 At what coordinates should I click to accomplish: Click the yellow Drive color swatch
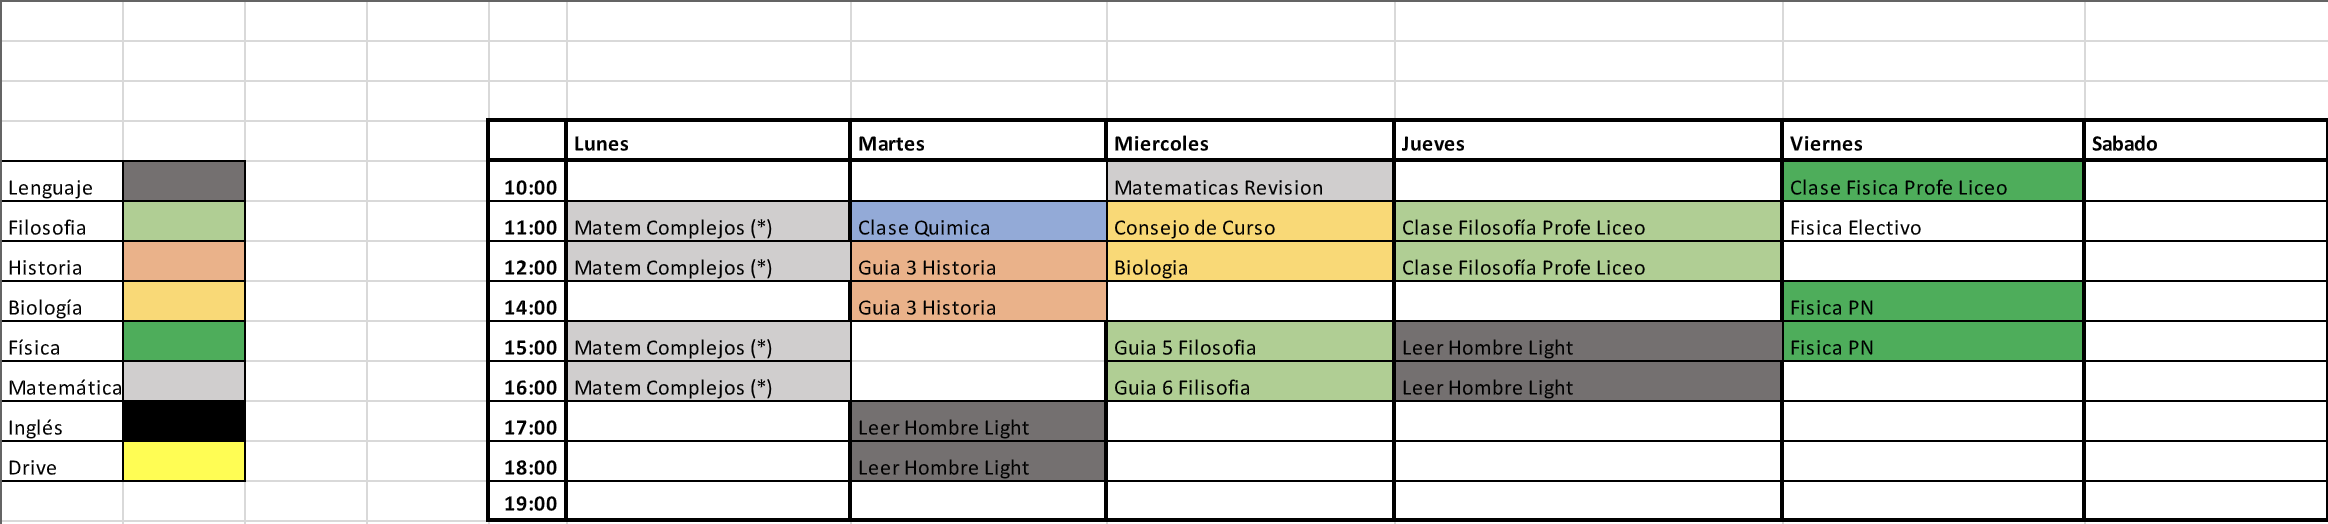(184, 461)
